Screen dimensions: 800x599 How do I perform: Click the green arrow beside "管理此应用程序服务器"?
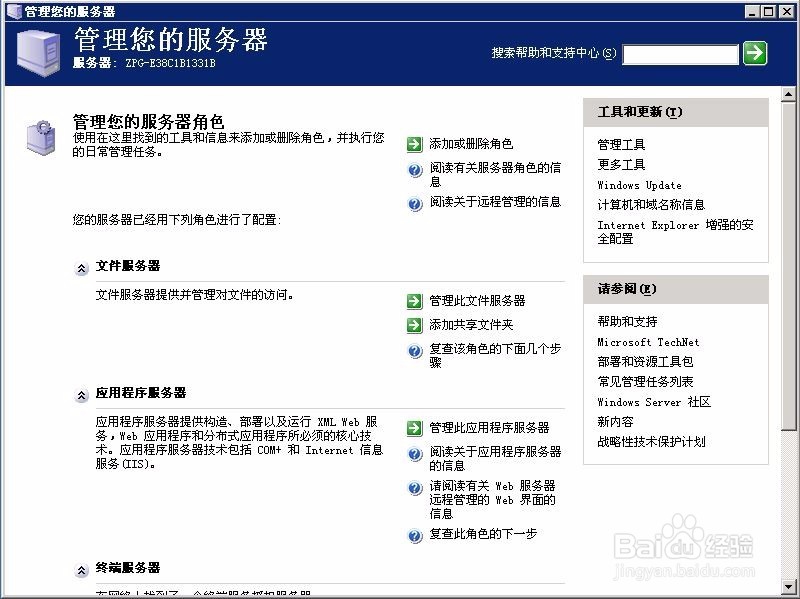pos(414,427)
